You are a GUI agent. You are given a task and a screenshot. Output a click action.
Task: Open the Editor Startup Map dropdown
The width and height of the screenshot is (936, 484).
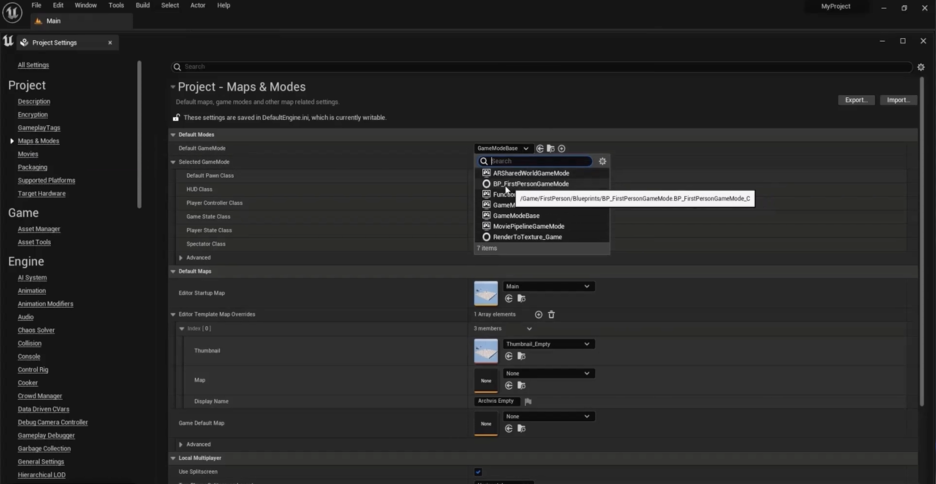click(549, 286)
